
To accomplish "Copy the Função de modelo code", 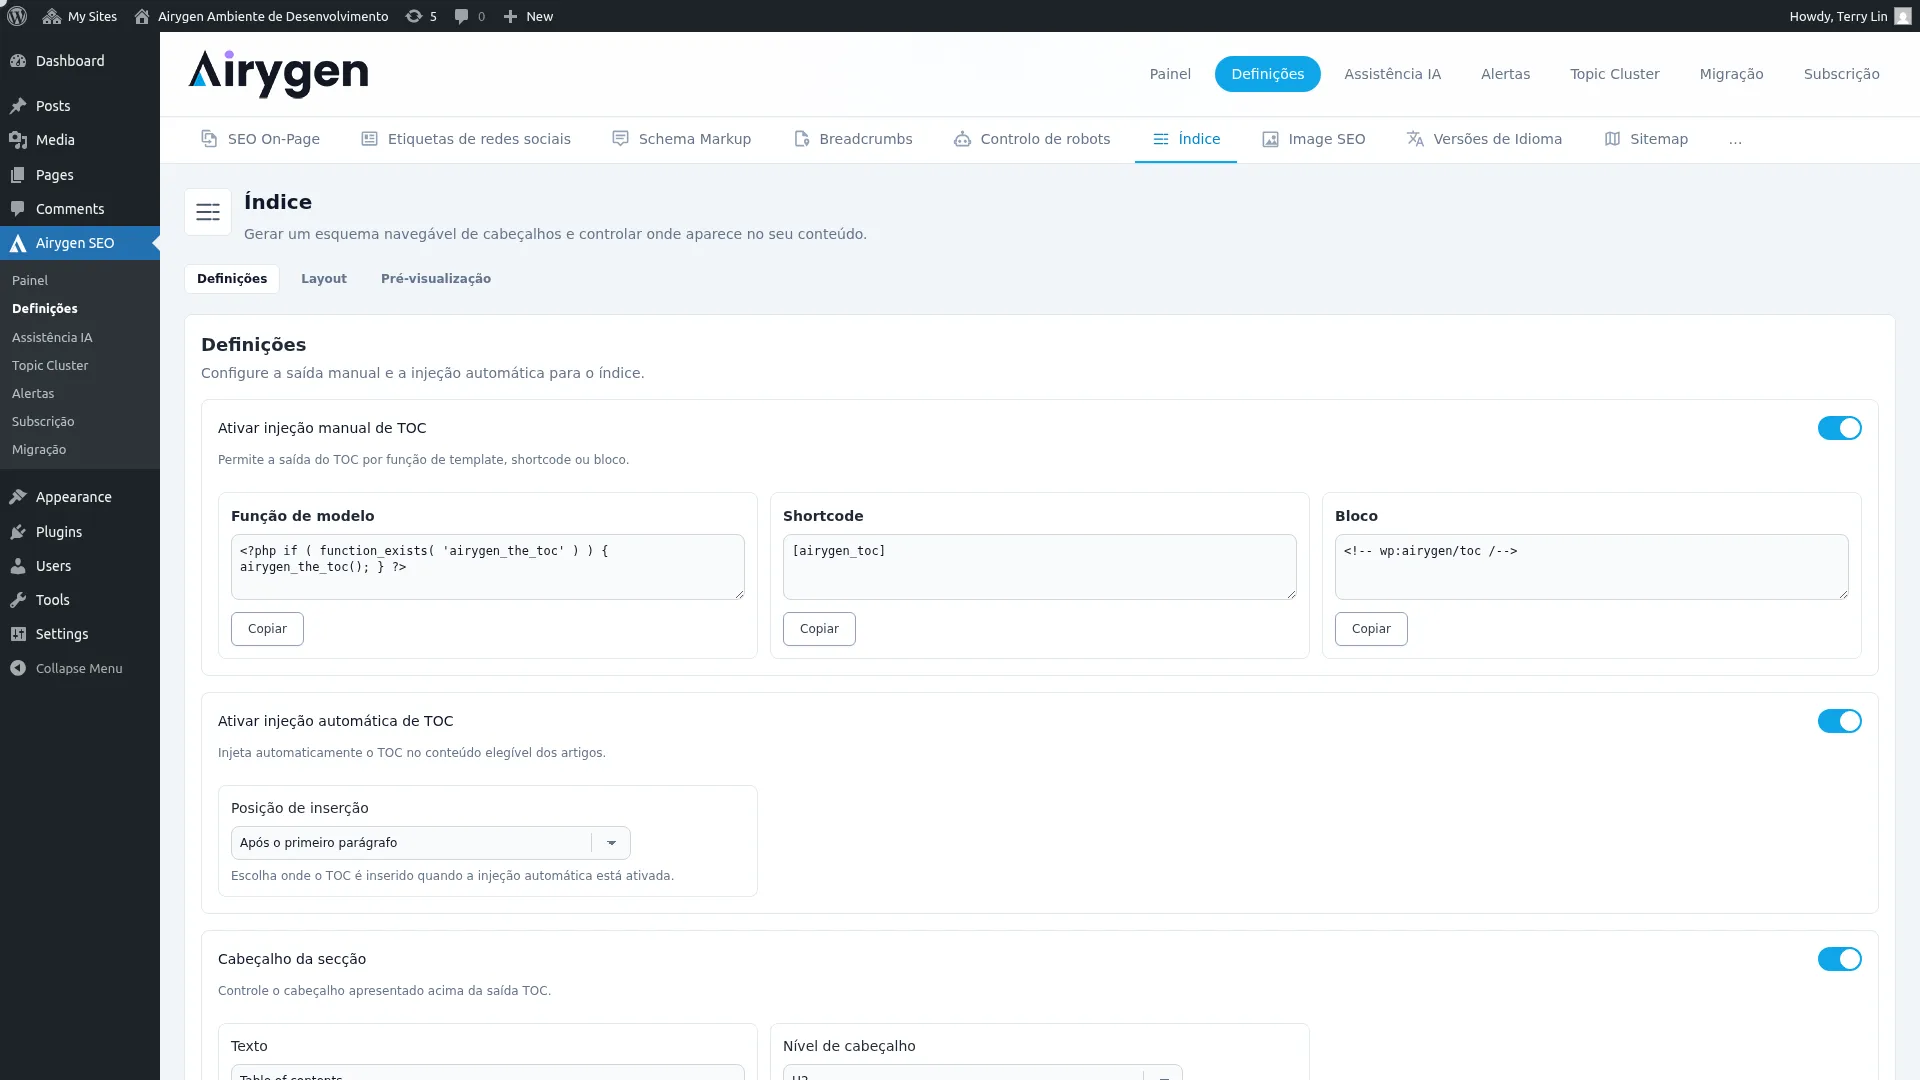I will pos(267,629).
